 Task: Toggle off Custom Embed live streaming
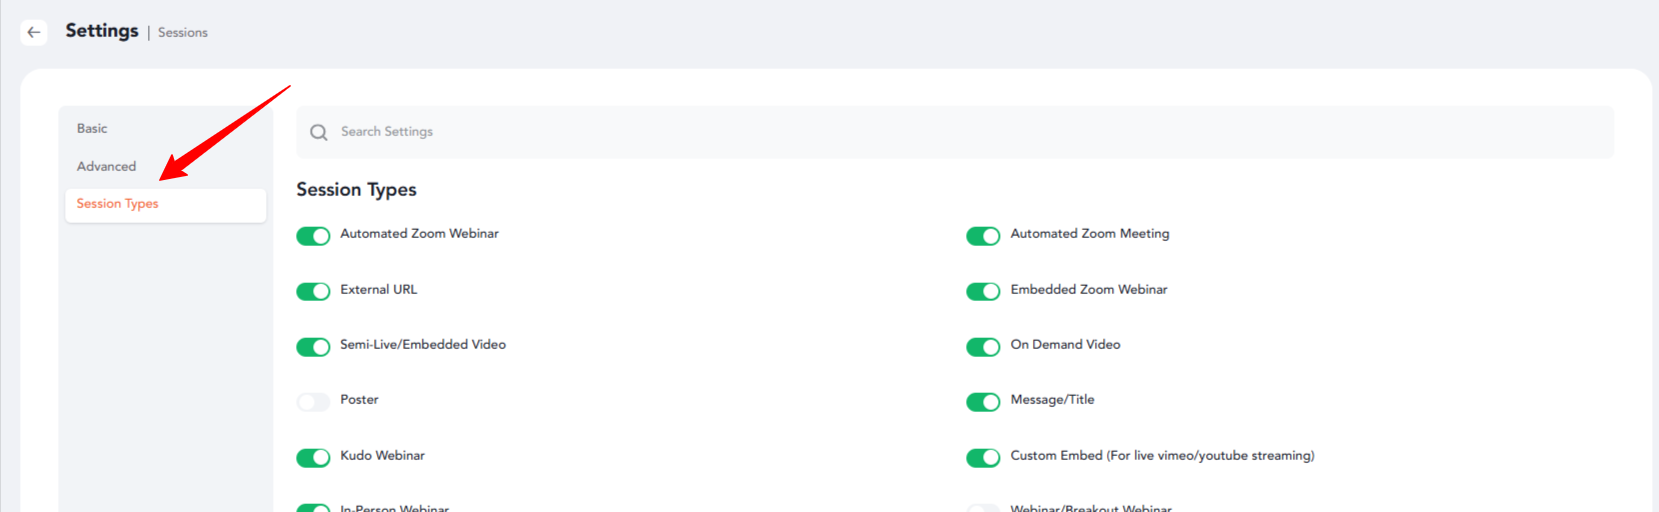983,458
